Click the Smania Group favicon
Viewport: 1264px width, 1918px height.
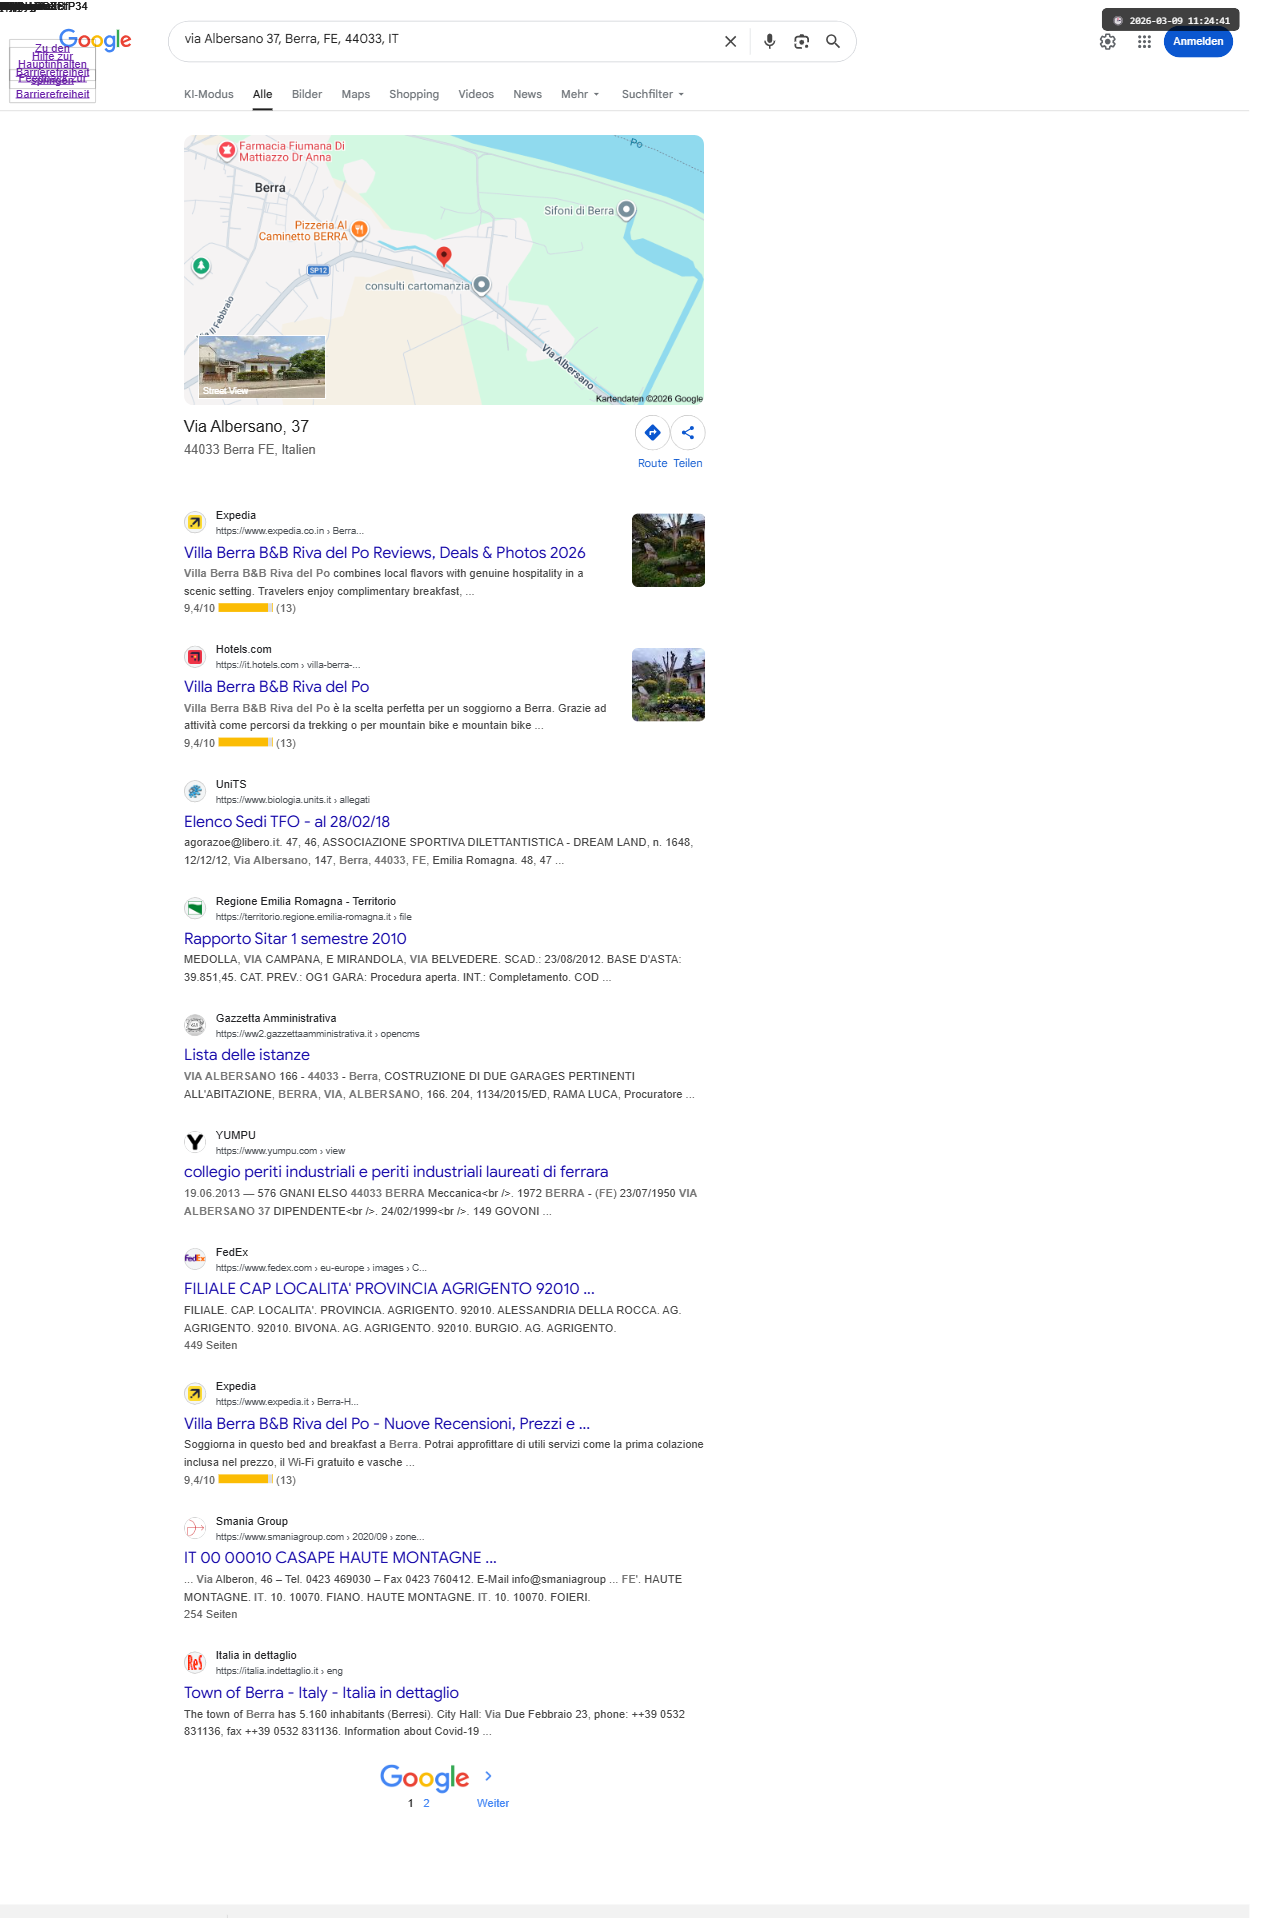[x=195, y=1528]
